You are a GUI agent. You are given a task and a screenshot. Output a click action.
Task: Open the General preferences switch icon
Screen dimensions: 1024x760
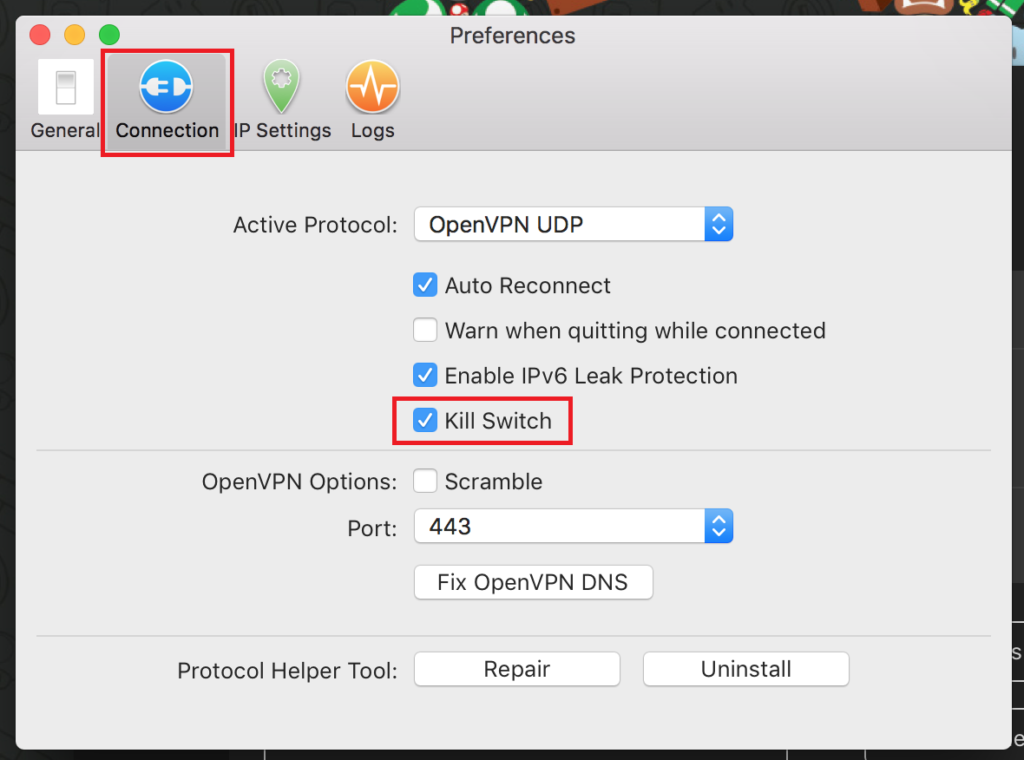(65, 87)
